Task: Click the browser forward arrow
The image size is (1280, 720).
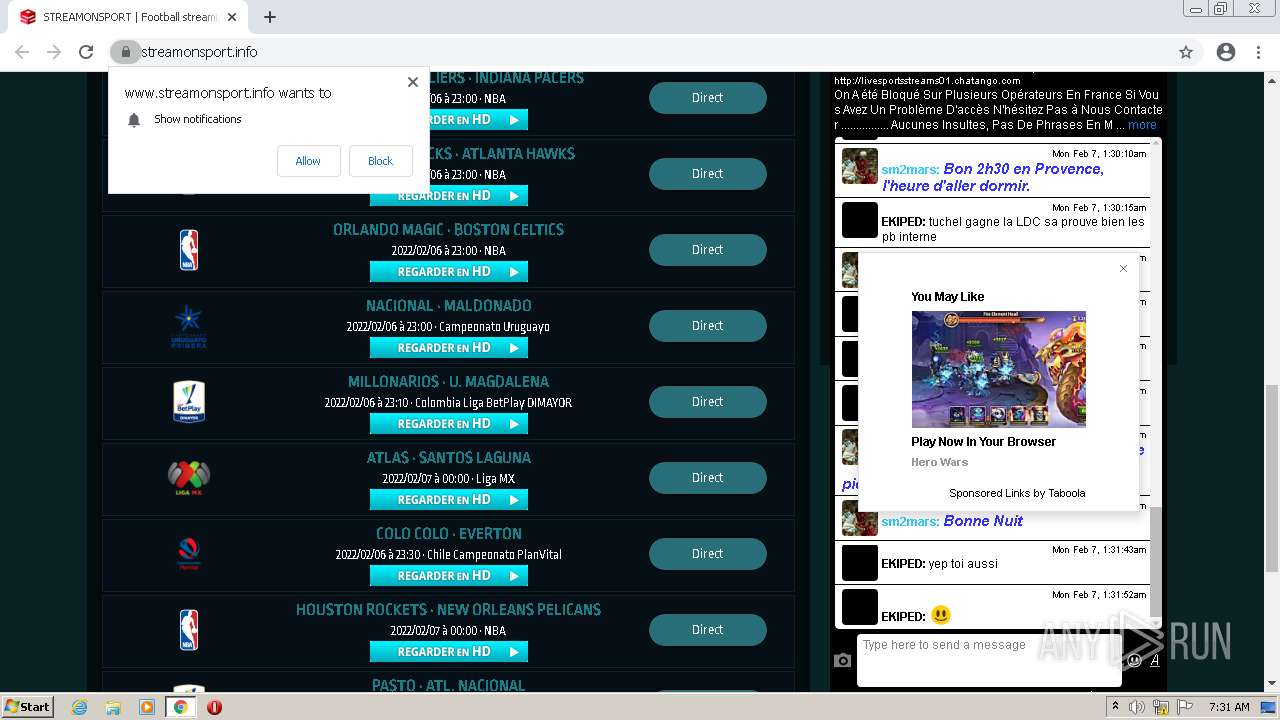Action: [54, 52]
